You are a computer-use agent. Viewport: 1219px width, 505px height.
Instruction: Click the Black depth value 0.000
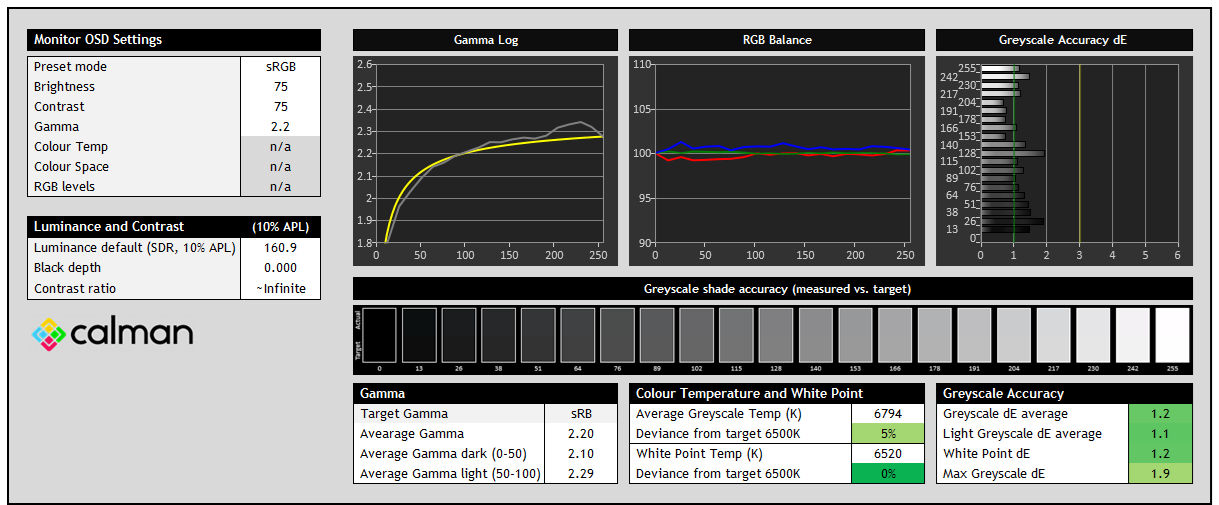(281, 268)
